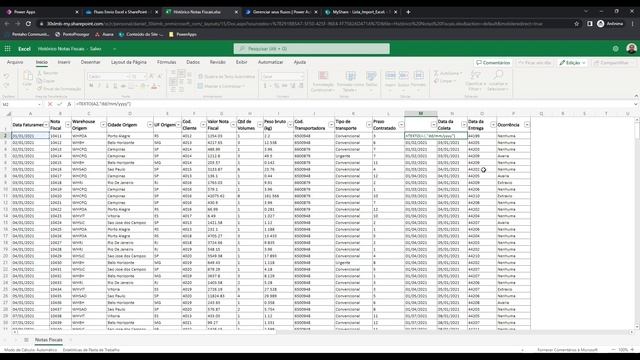This screenshot has height=360, width=640.
Task: Click into the formula bar text
Action: pyautogui.click(x=351, y=104)
